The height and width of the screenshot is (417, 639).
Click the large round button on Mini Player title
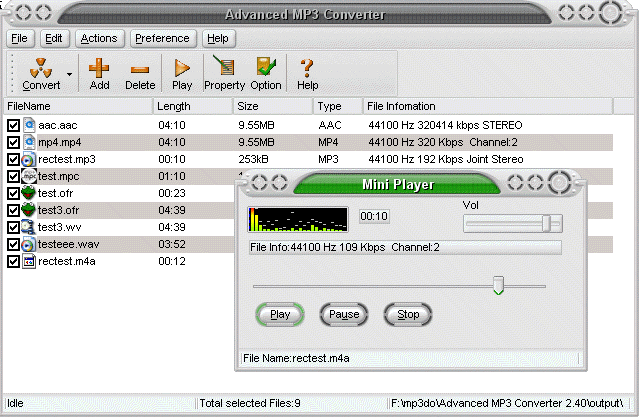560,183
